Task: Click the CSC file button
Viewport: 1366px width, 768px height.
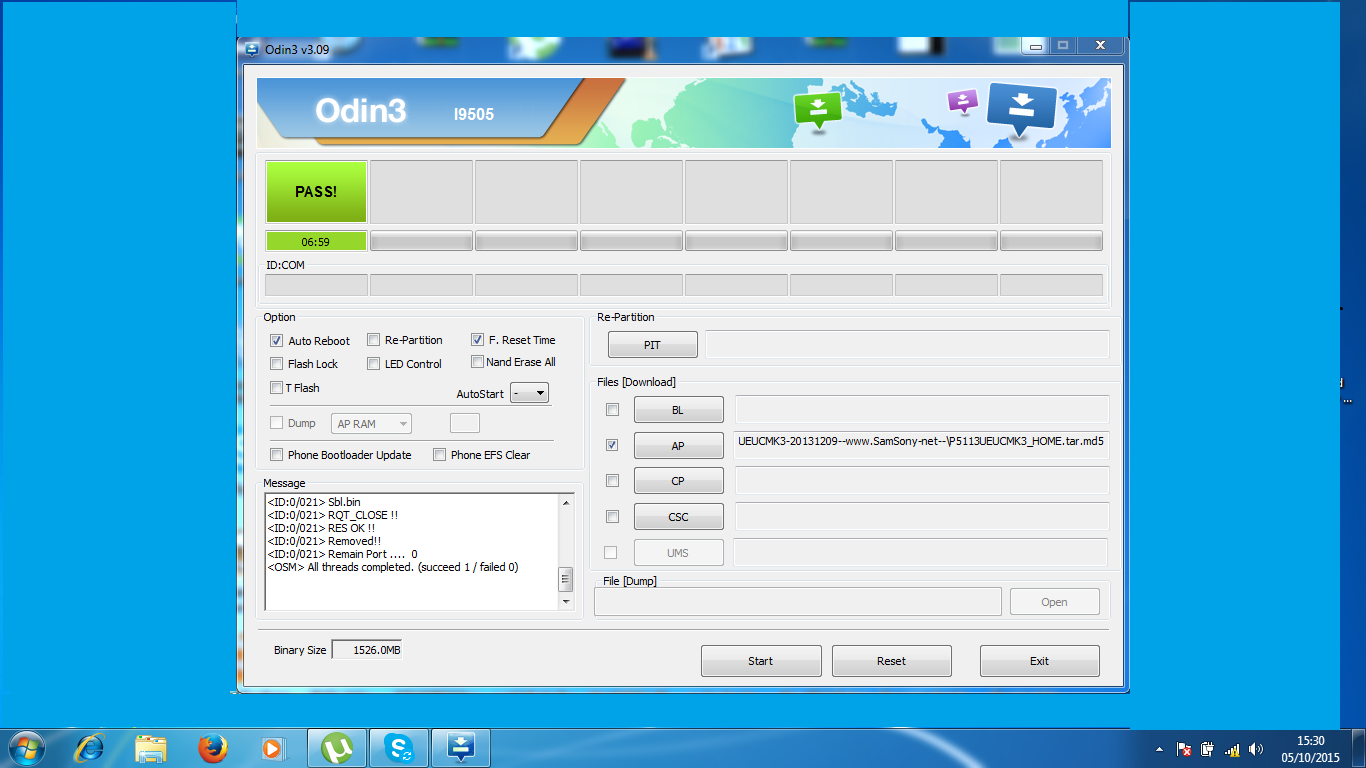Action: (x=678, y=517)
